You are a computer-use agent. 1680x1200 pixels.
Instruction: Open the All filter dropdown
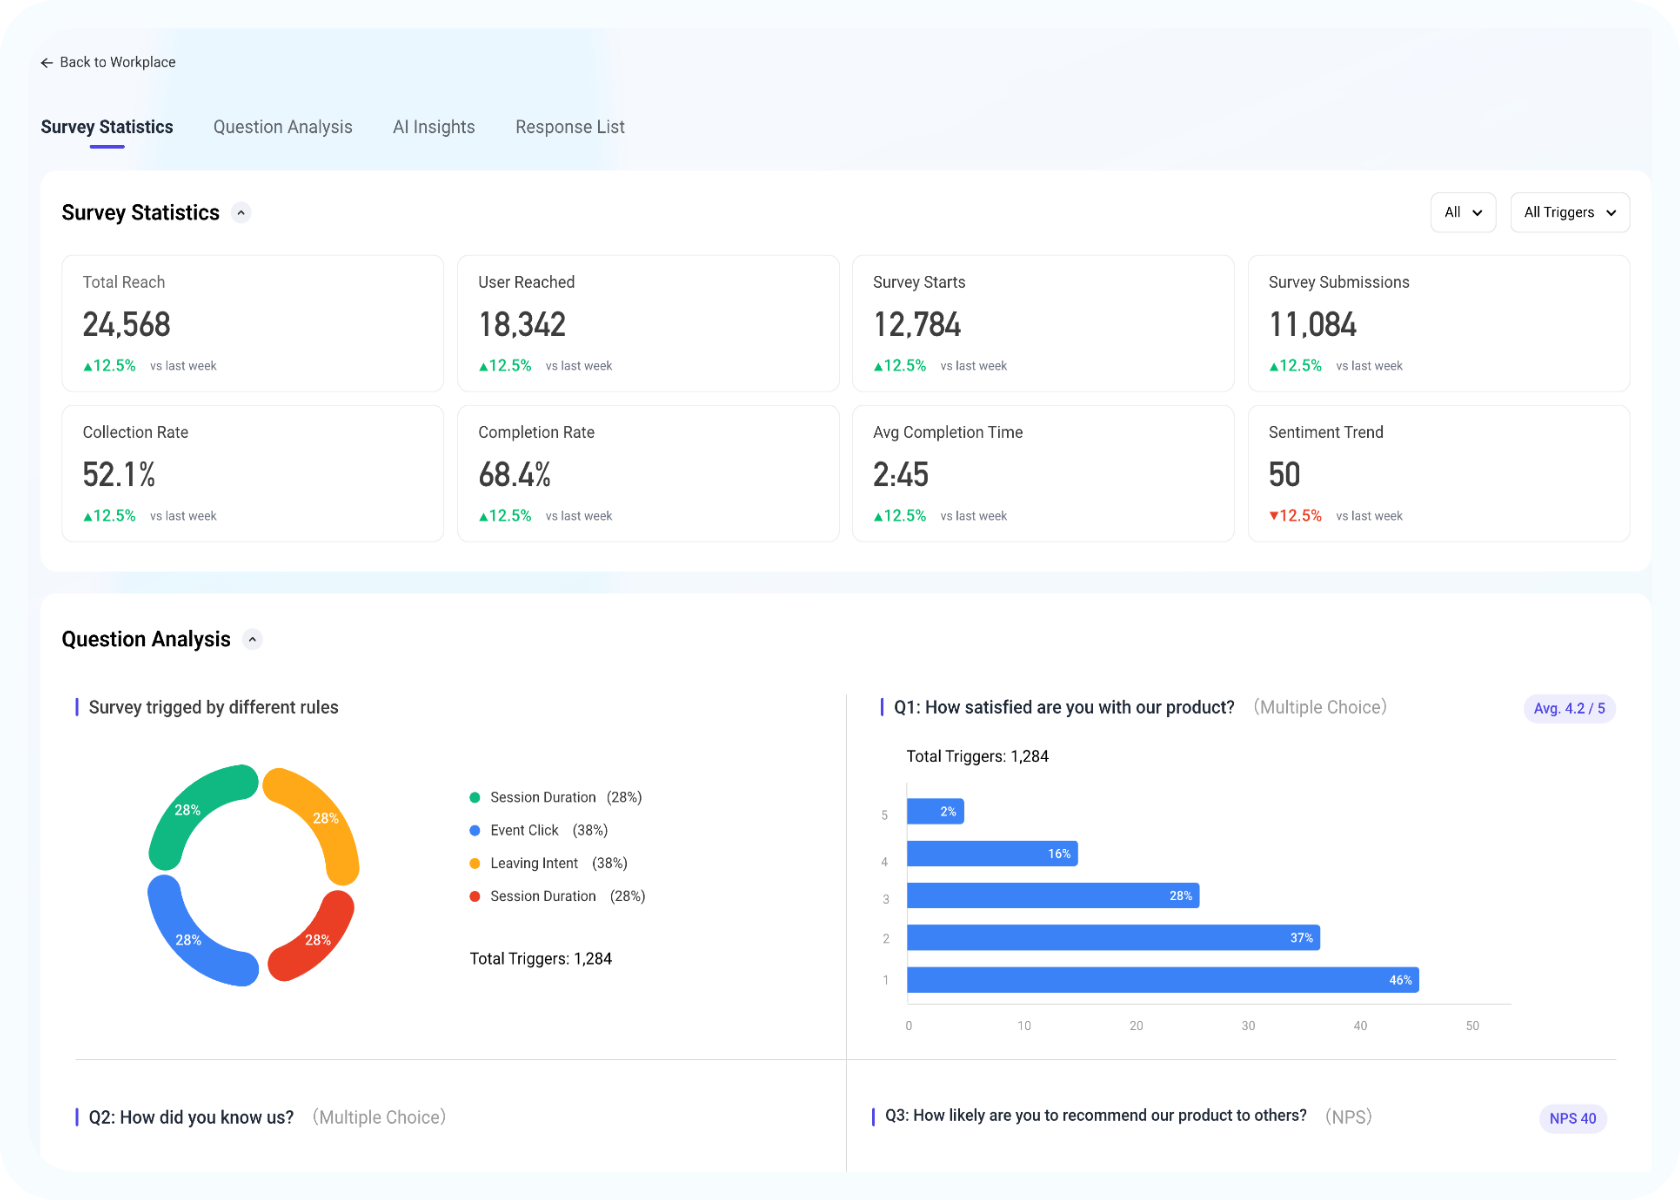pos(1463,212)
